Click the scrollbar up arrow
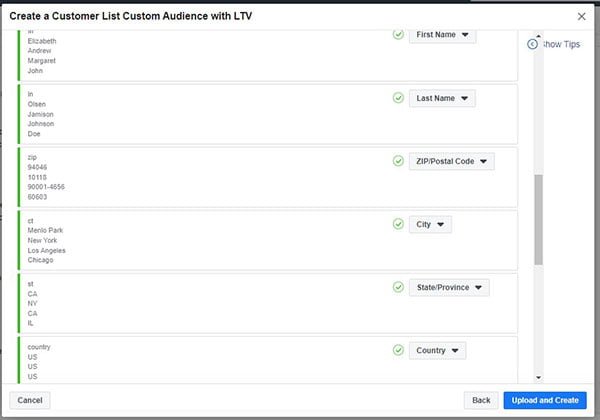This screenshot has width=600, height=420. pyautogui.click(x=538, y=36)
